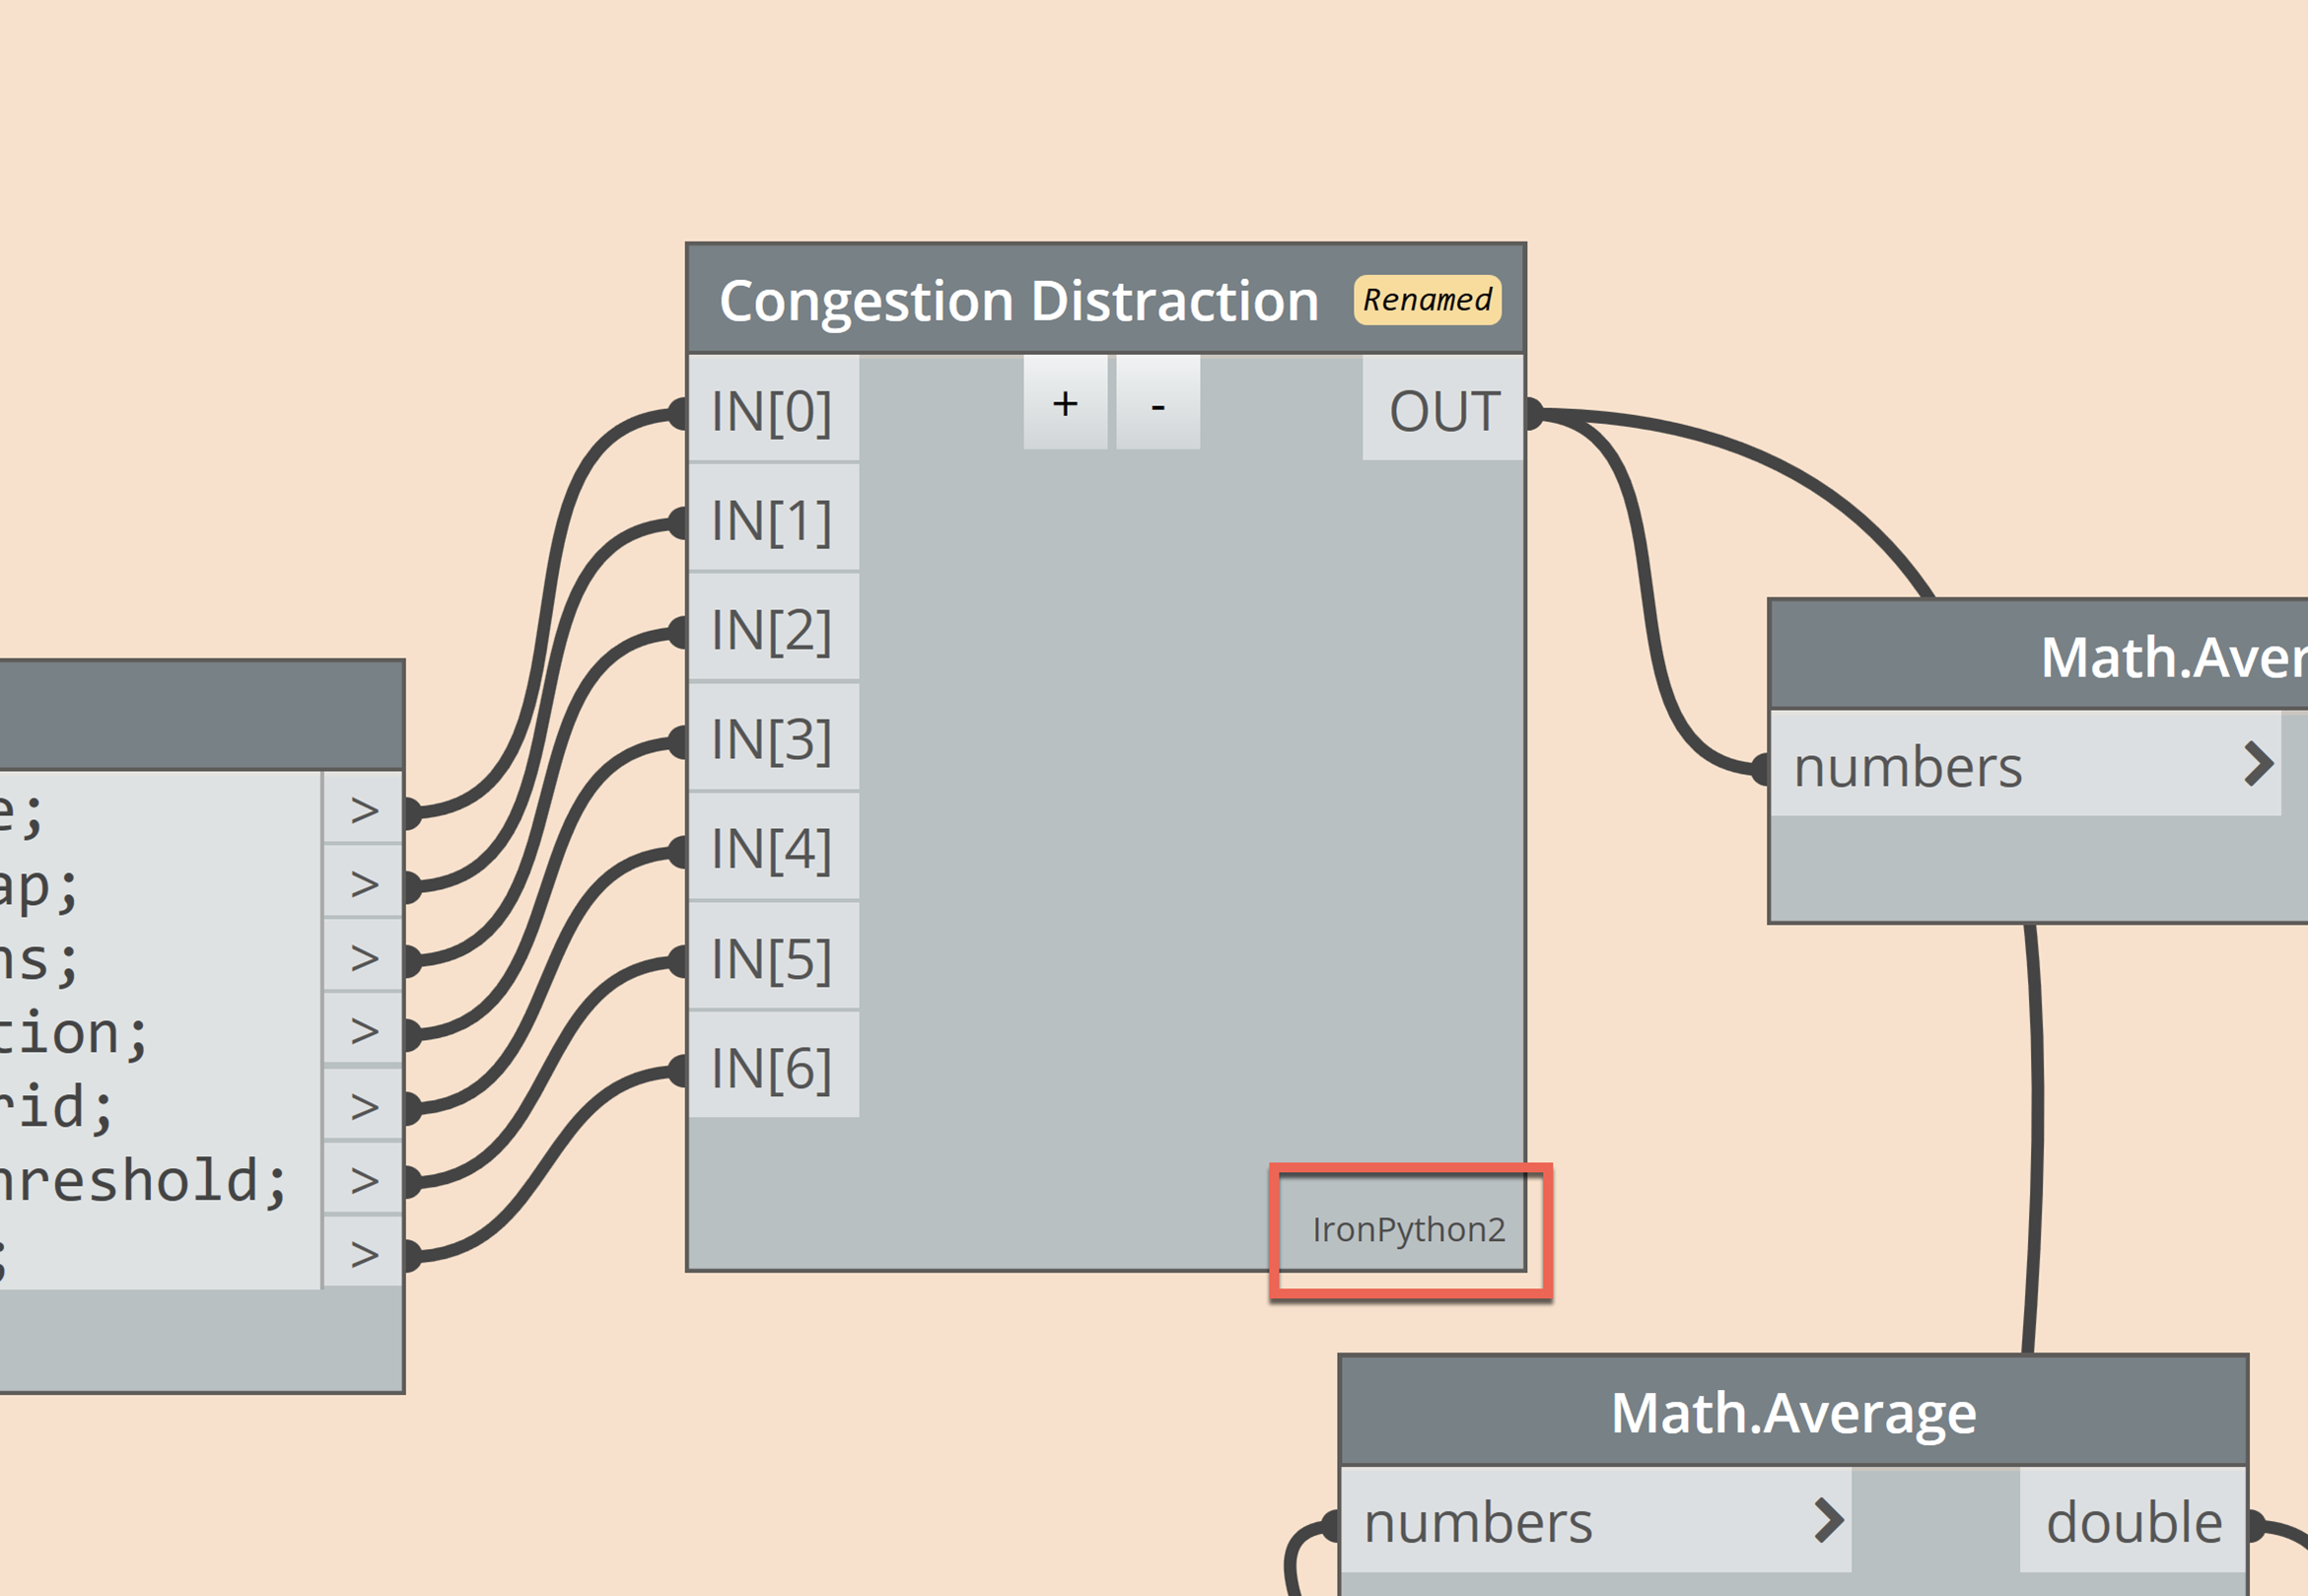The height and width of the screenshot is (1596, 2308).
Task: Click the plus button to add input
Action: [1065, 404]
